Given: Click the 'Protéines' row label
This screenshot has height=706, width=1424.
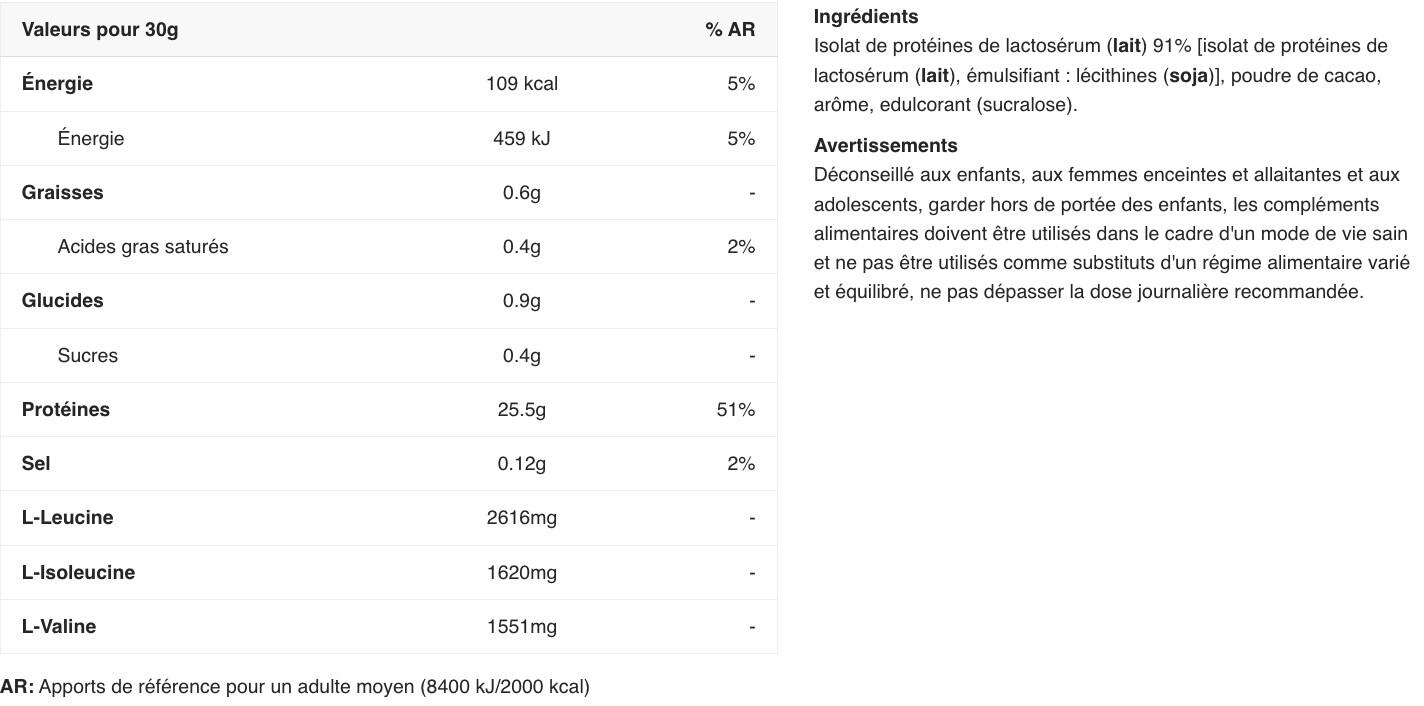Looking at the screenshot, I should [x=66, y=409].
